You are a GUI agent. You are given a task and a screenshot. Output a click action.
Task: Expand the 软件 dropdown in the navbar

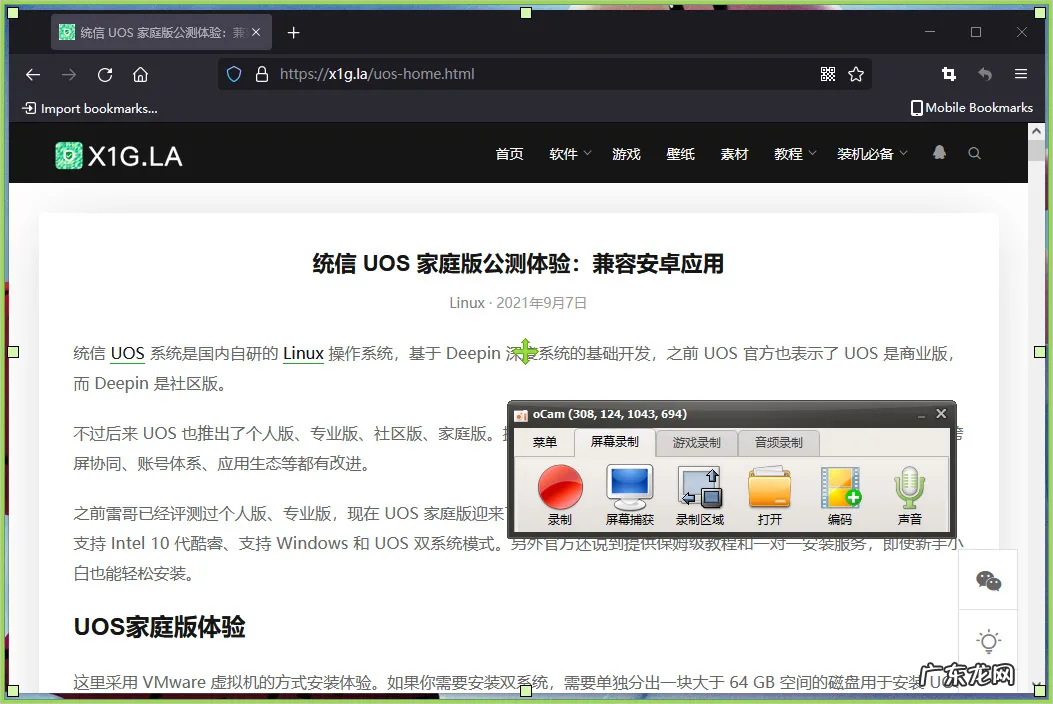click(x=568, y=153)
